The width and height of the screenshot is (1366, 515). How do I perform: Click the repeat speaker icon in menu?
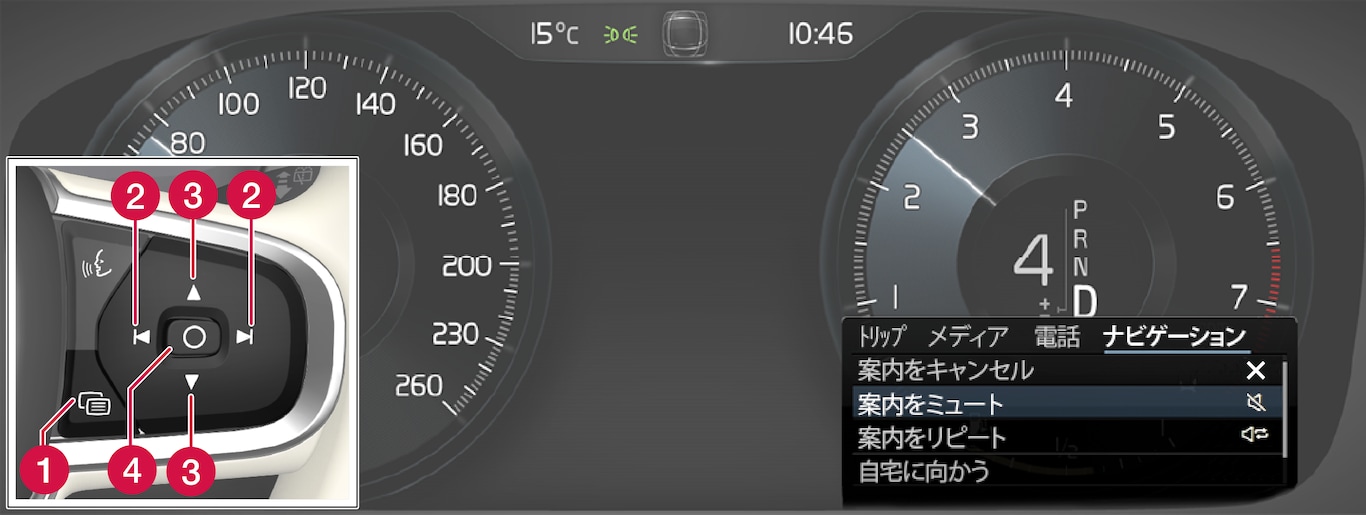(x=1254, y=436)
